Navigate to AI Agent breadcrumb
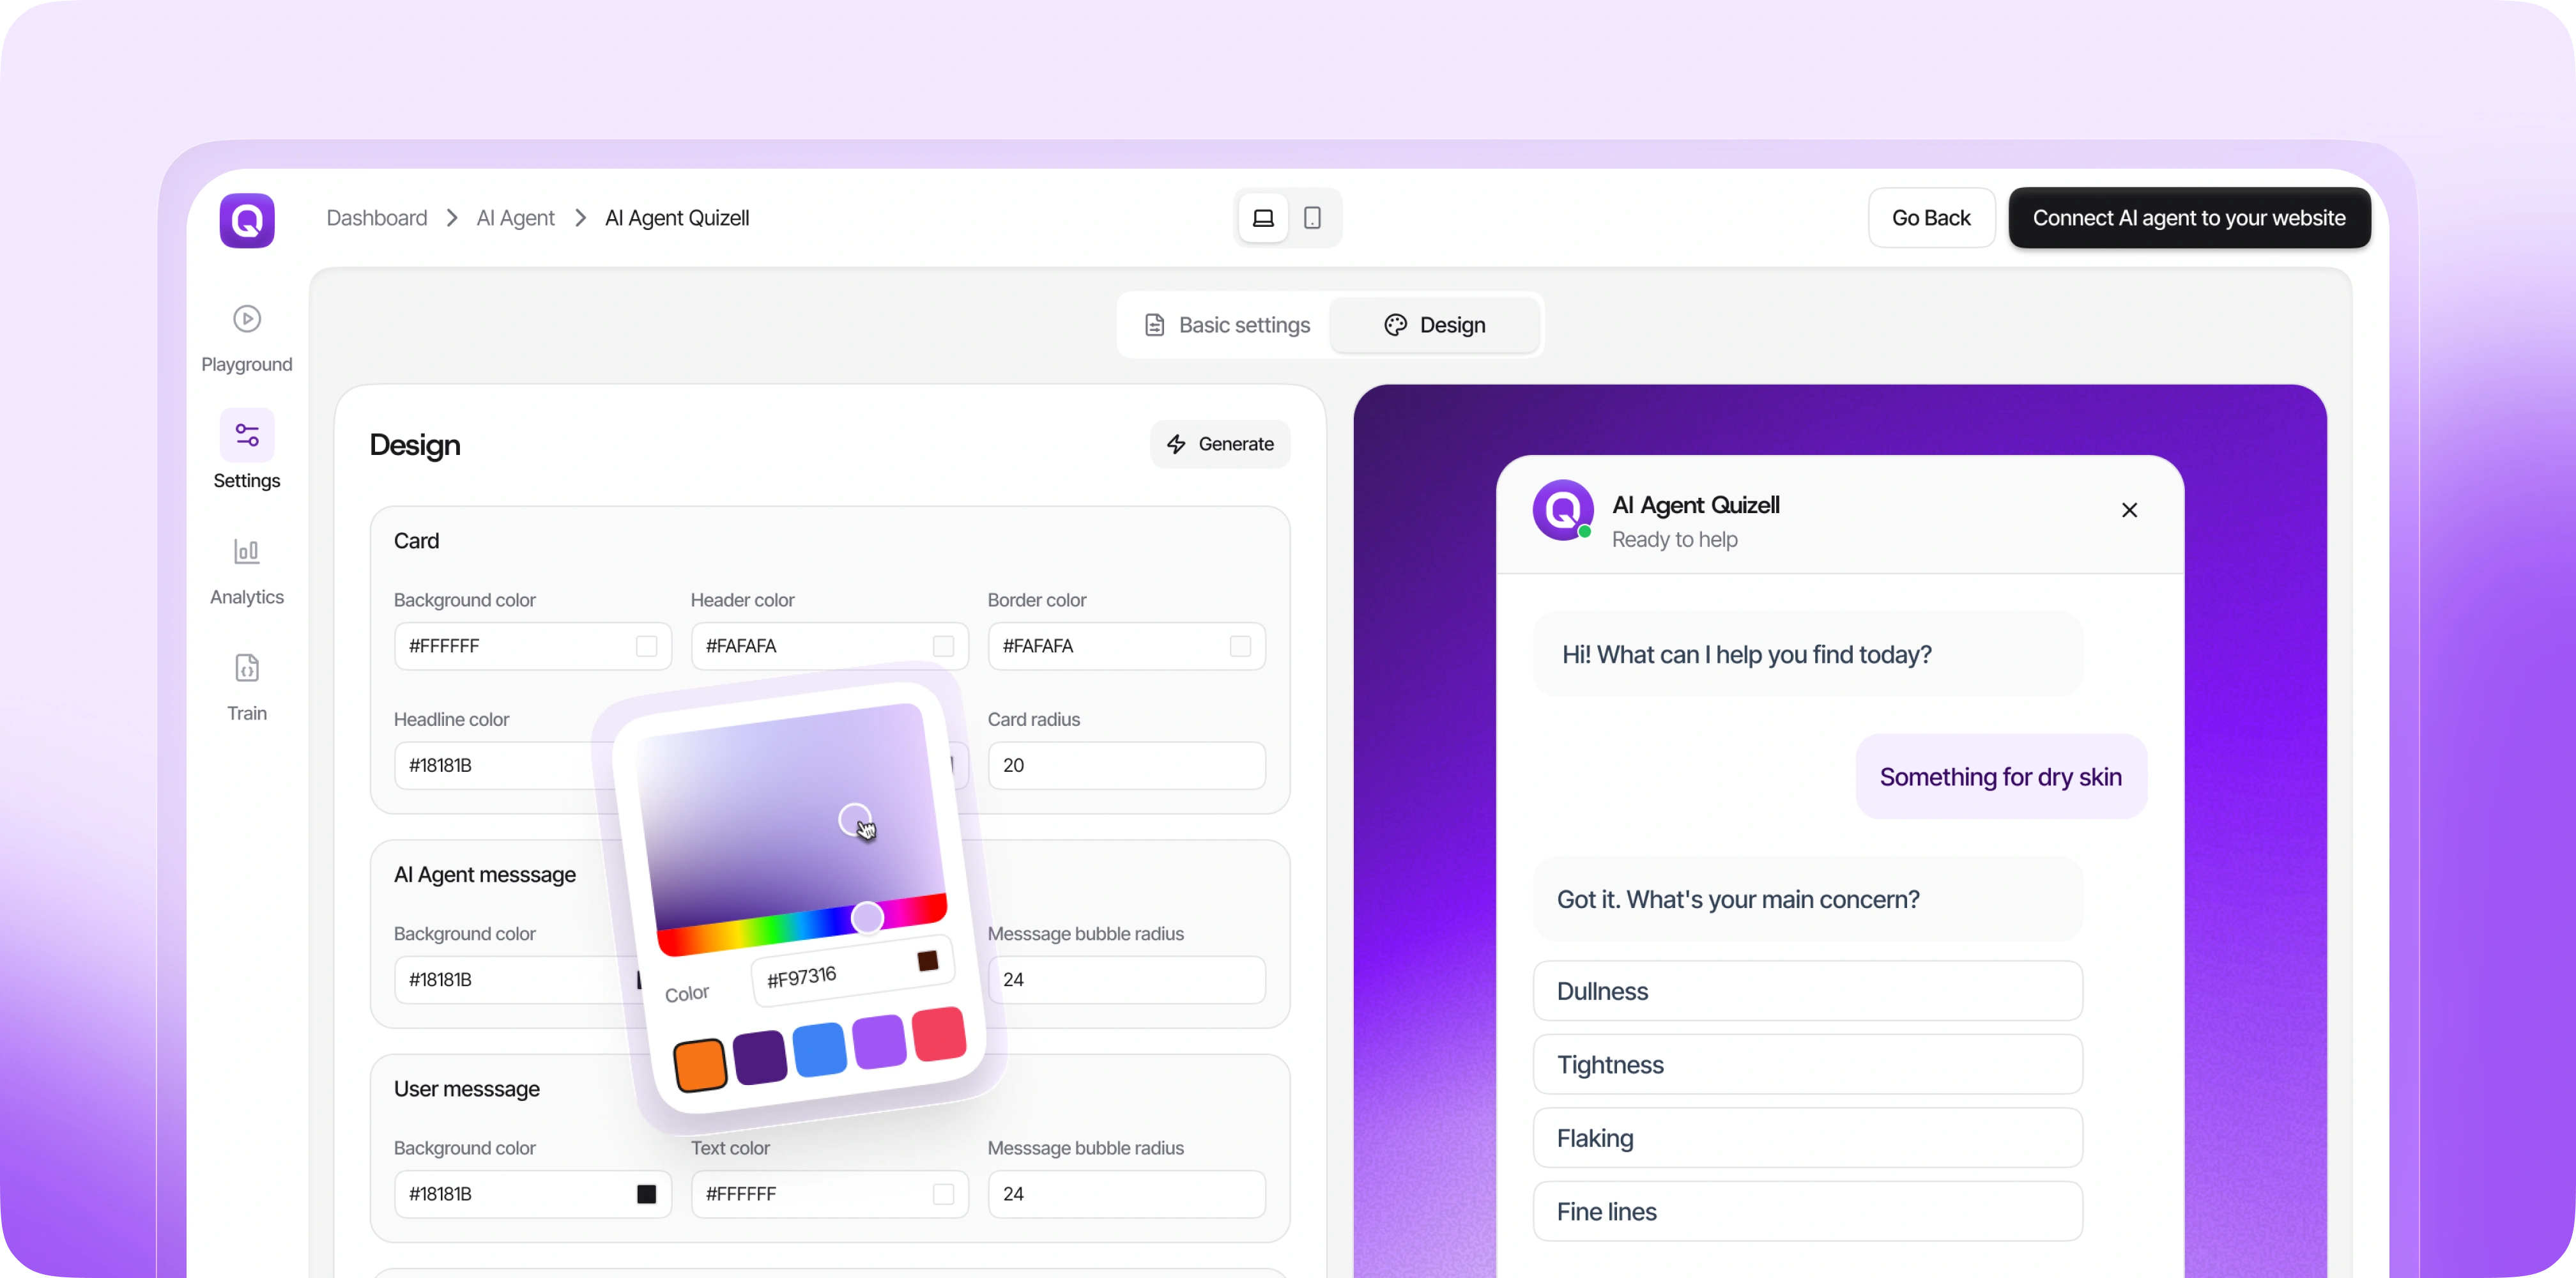Image resolution: width=2576 pixels, height=1278 pixels. point(515,218)
